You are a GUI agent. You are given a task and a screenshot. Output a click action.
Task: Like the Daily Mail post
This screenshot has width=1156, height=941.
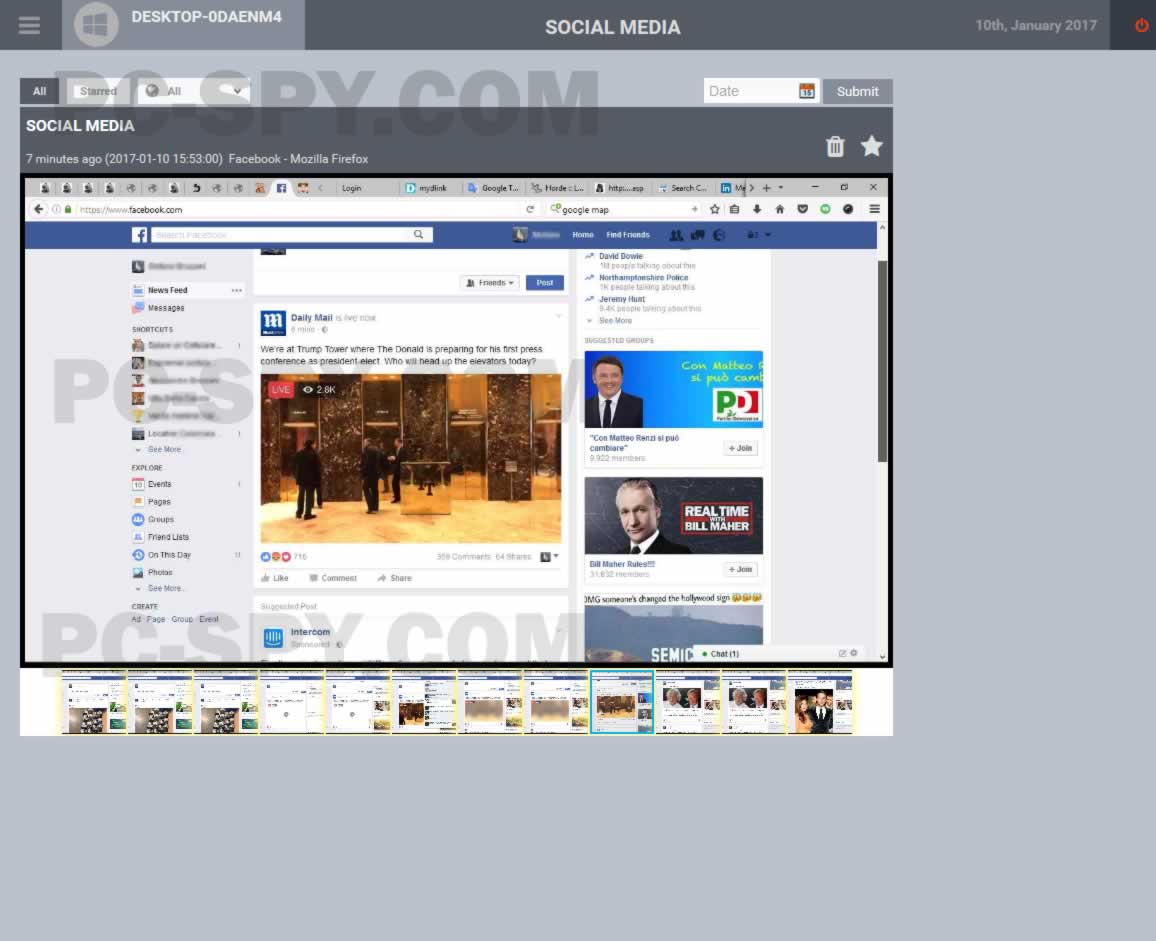coord(275,578)
